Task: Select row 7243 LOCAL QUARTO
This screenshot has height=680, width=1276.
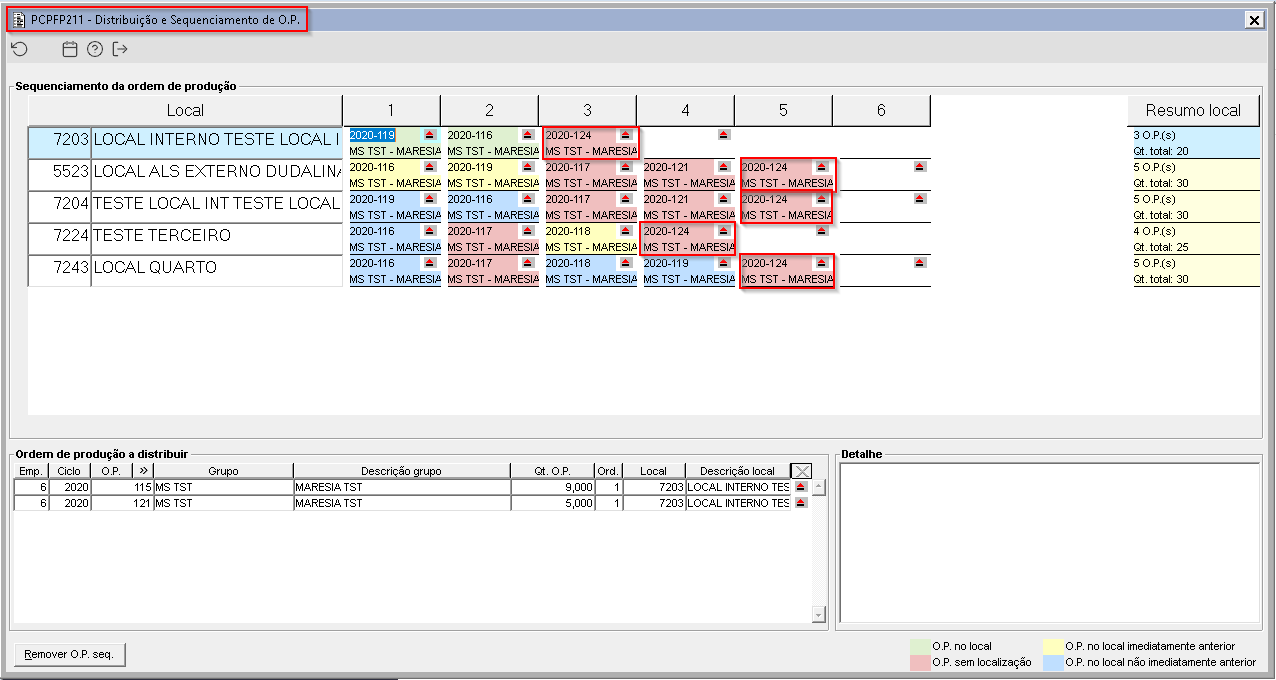Action: point(185,271)
